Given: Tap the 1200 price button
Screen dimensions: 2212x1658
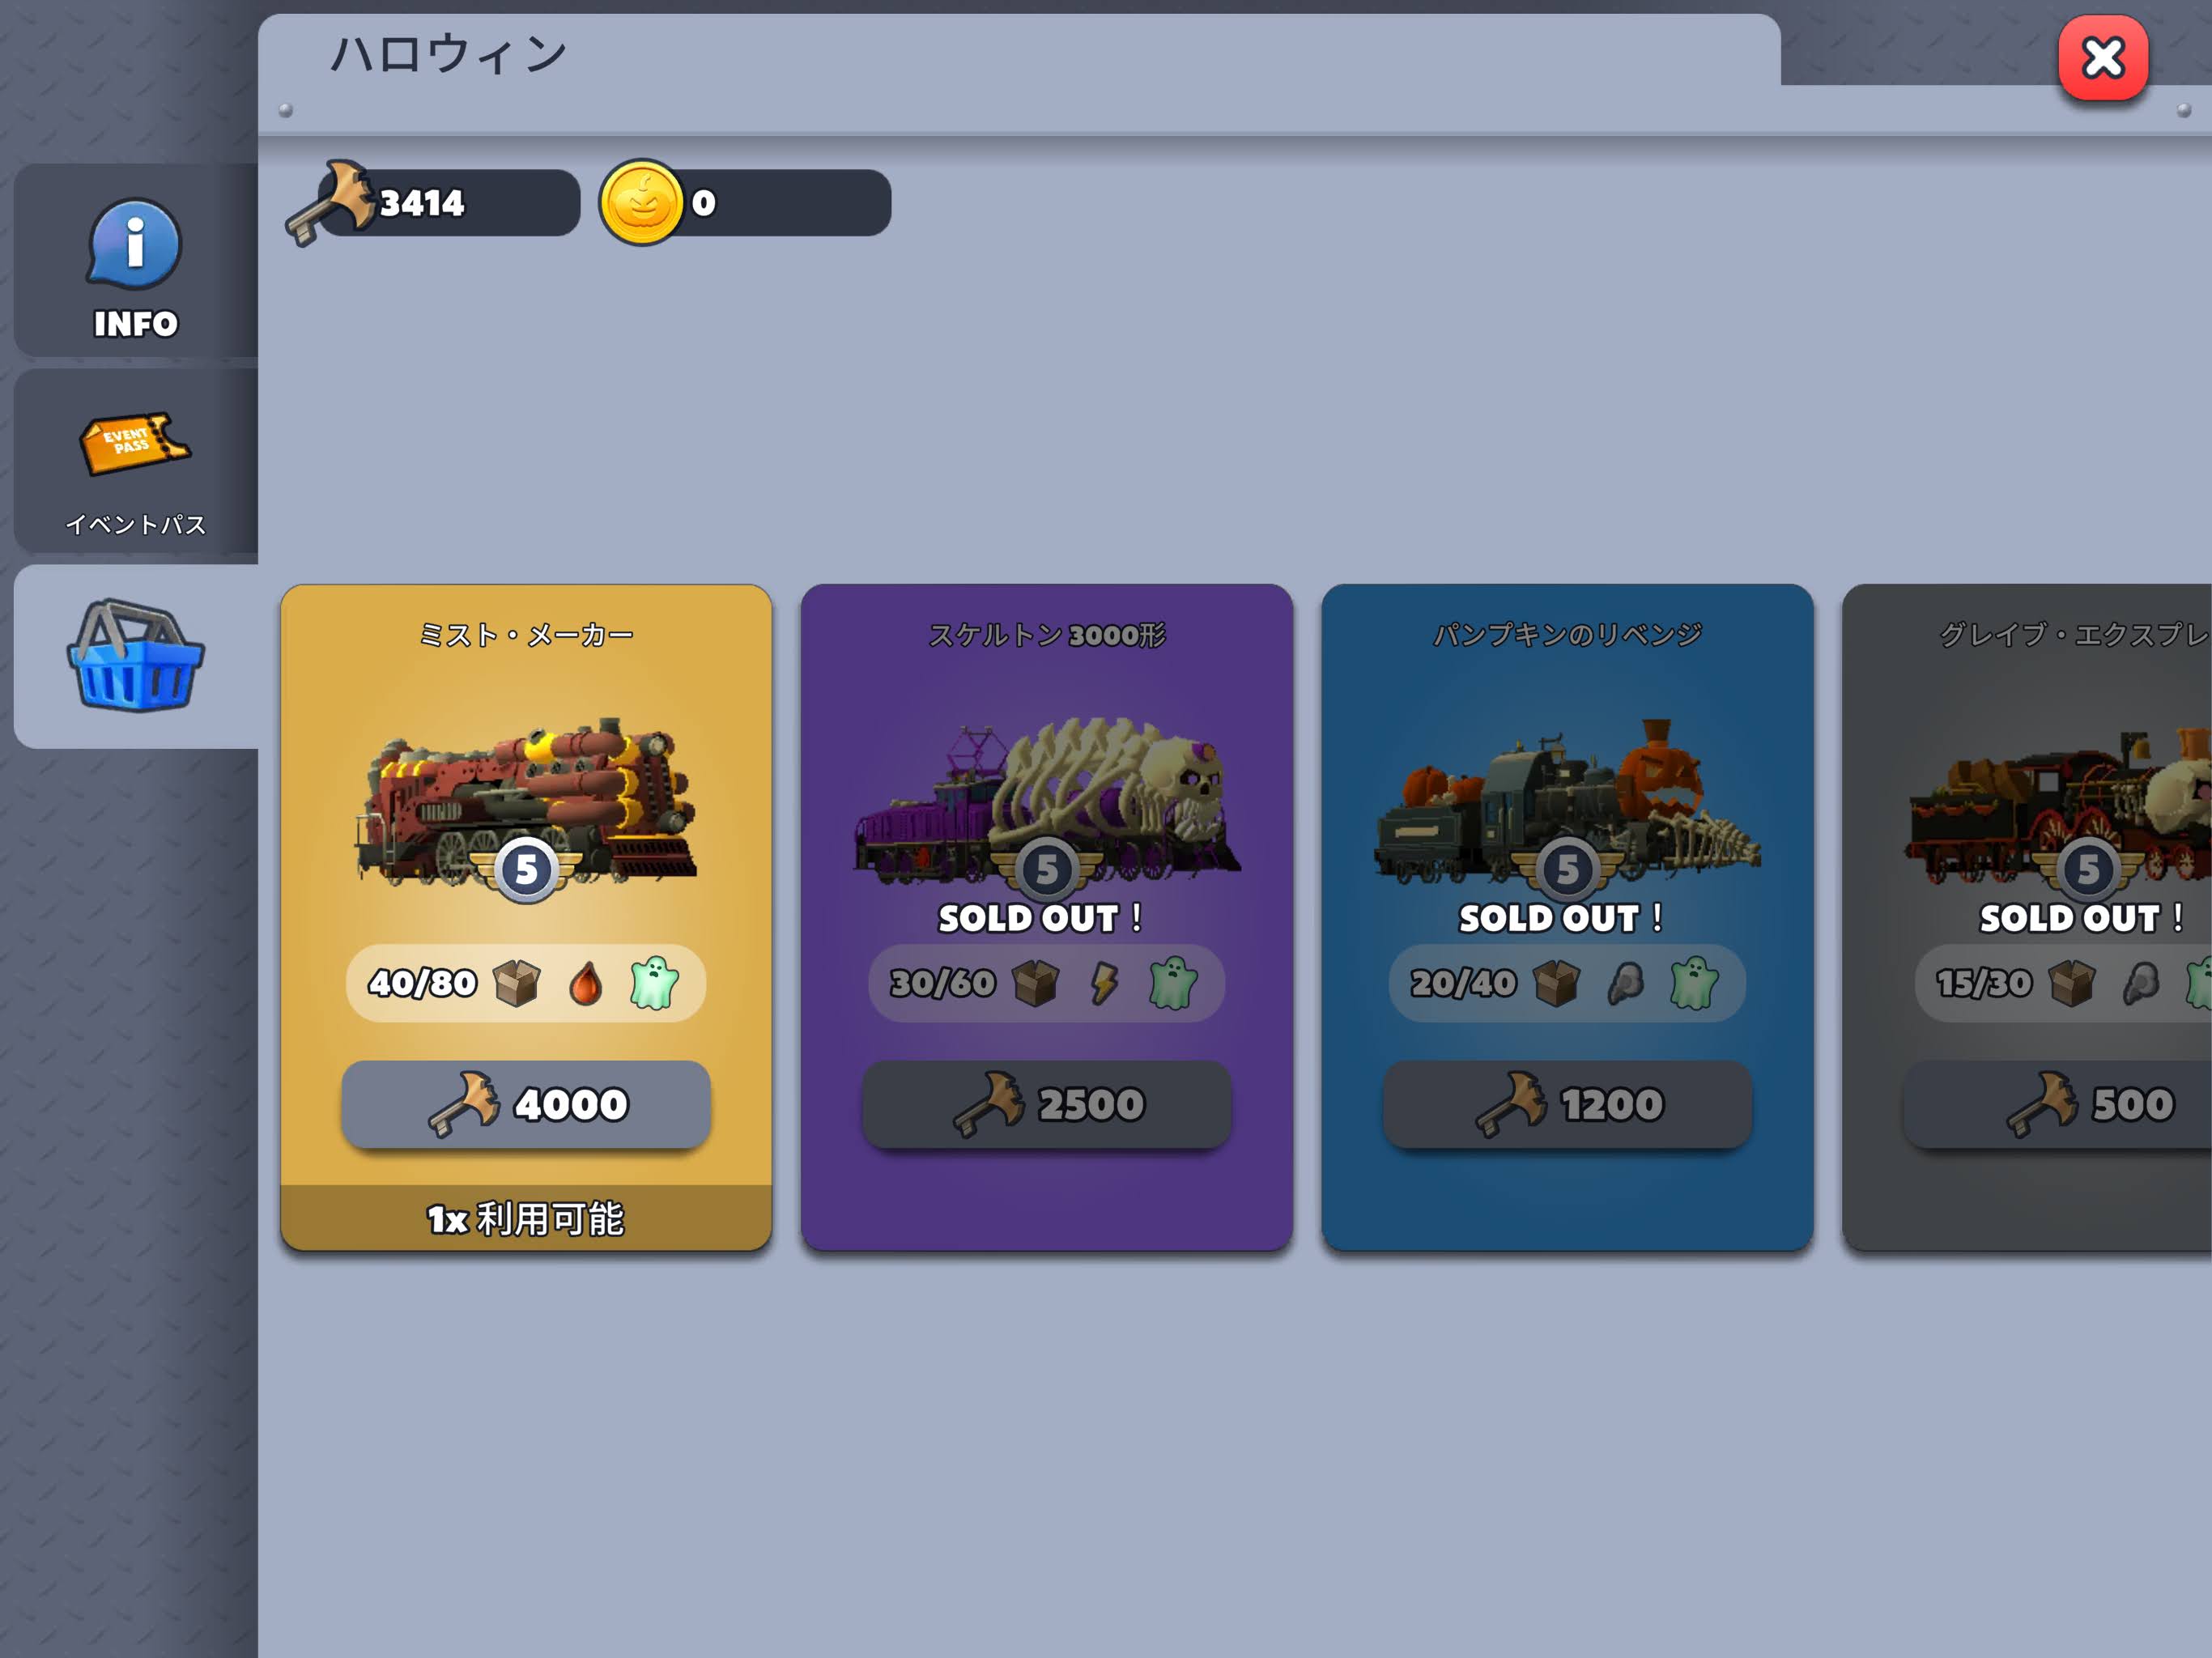Looking at the screenshot, I should (1567, 1104).
